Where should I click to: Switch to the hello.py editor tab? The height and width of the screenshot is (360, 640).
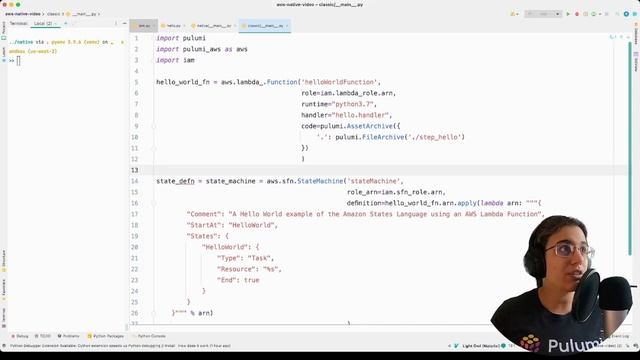click(173, 26)
